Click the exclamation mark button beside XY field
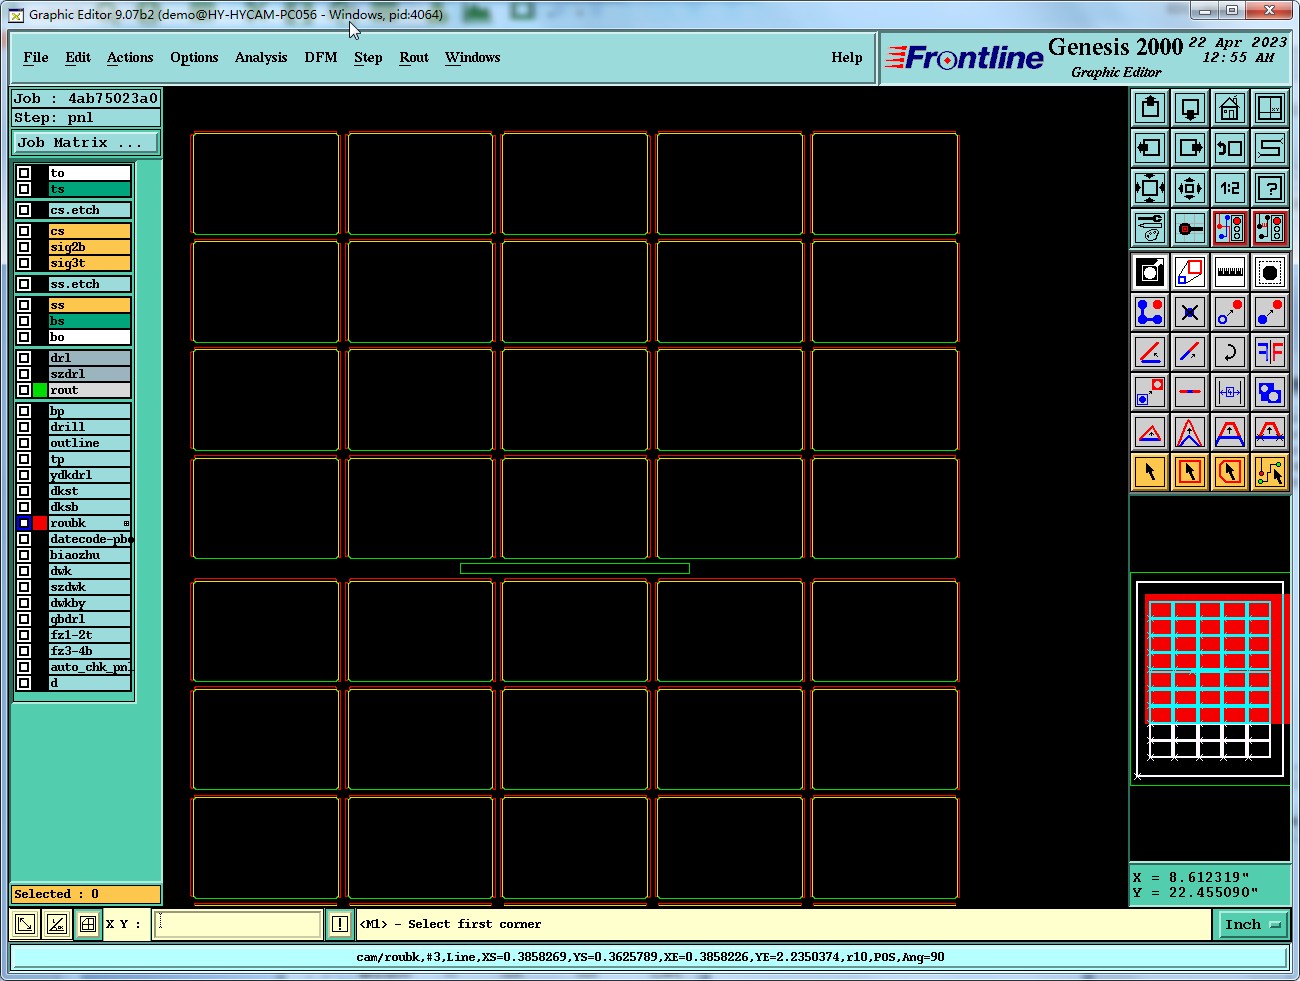1300x981 pixels. 340,924
